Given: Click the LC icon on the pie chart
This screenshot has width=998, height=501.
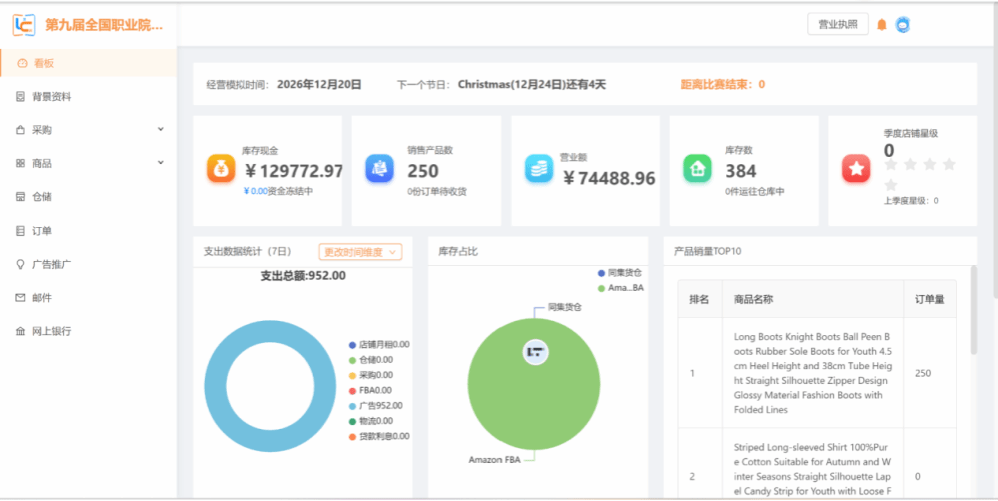Looking at the screenshot, I should [x=536, y=352].
